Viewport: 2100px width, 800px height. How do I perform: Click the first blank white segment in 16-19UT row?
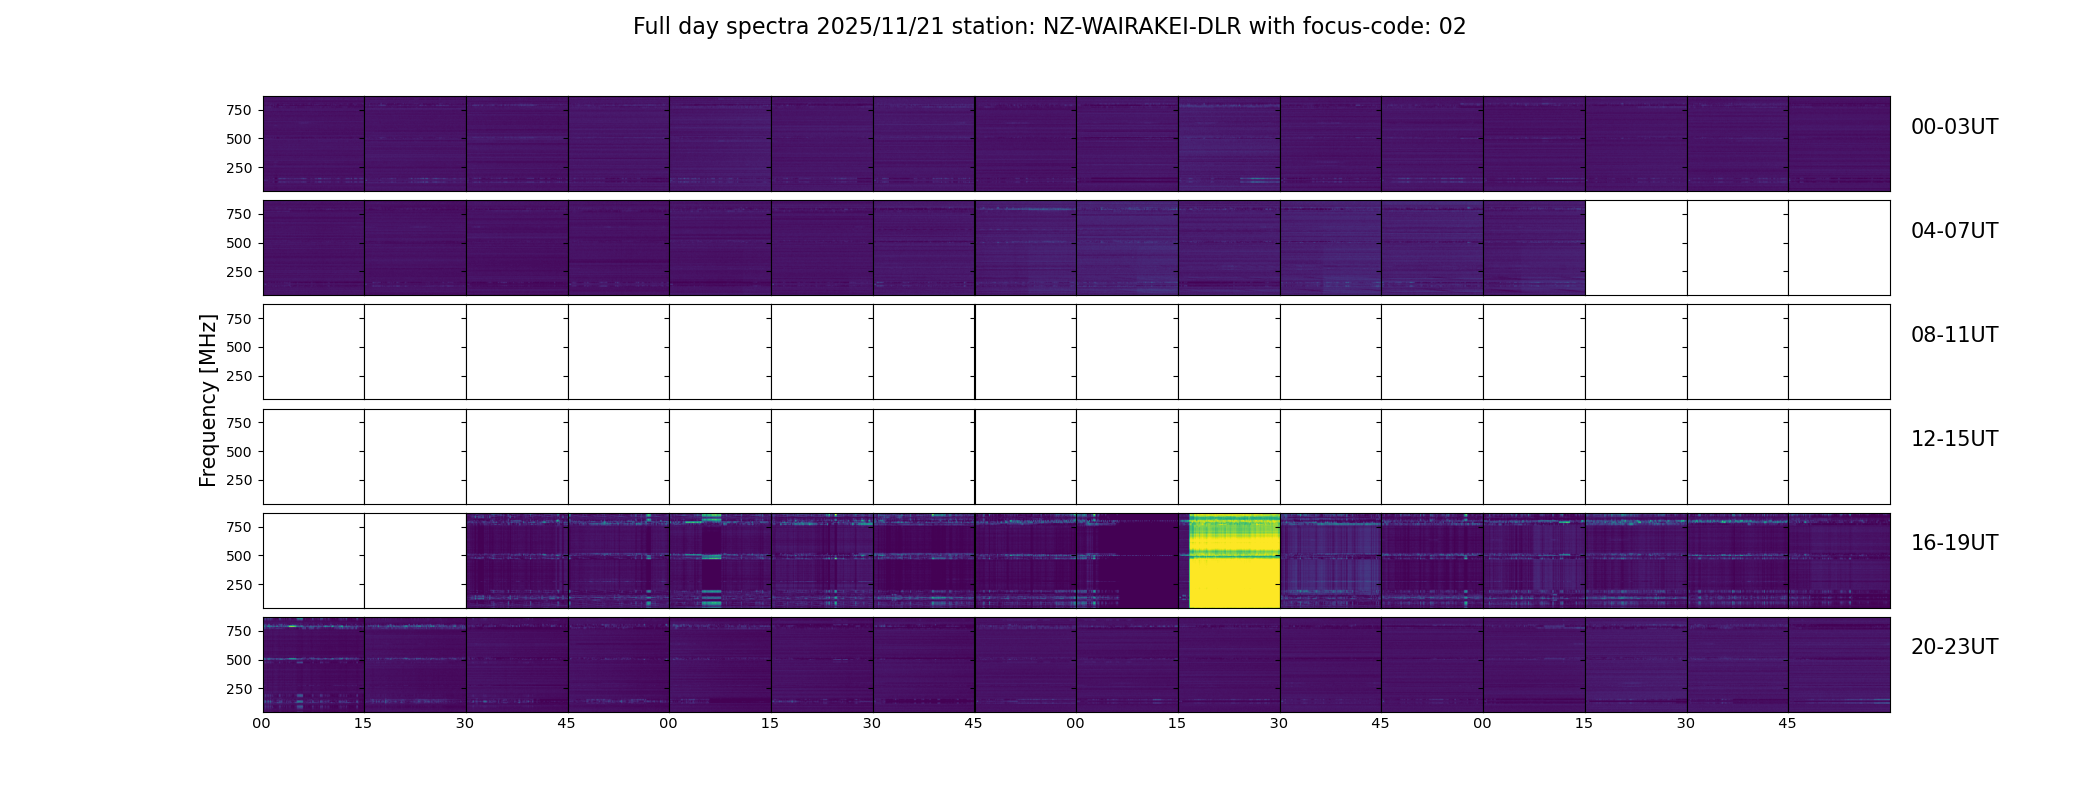coord(314,561)
